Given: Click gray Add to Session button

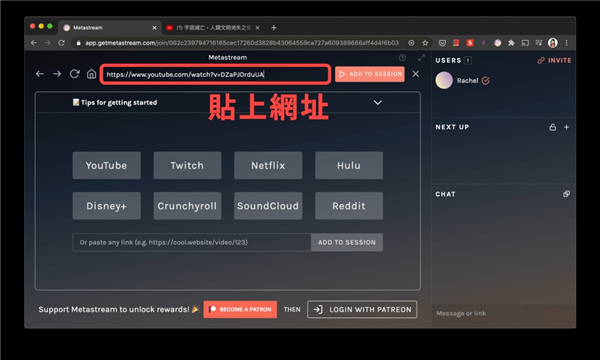Looking at the screenshot, I should click(x=347, y=242).
